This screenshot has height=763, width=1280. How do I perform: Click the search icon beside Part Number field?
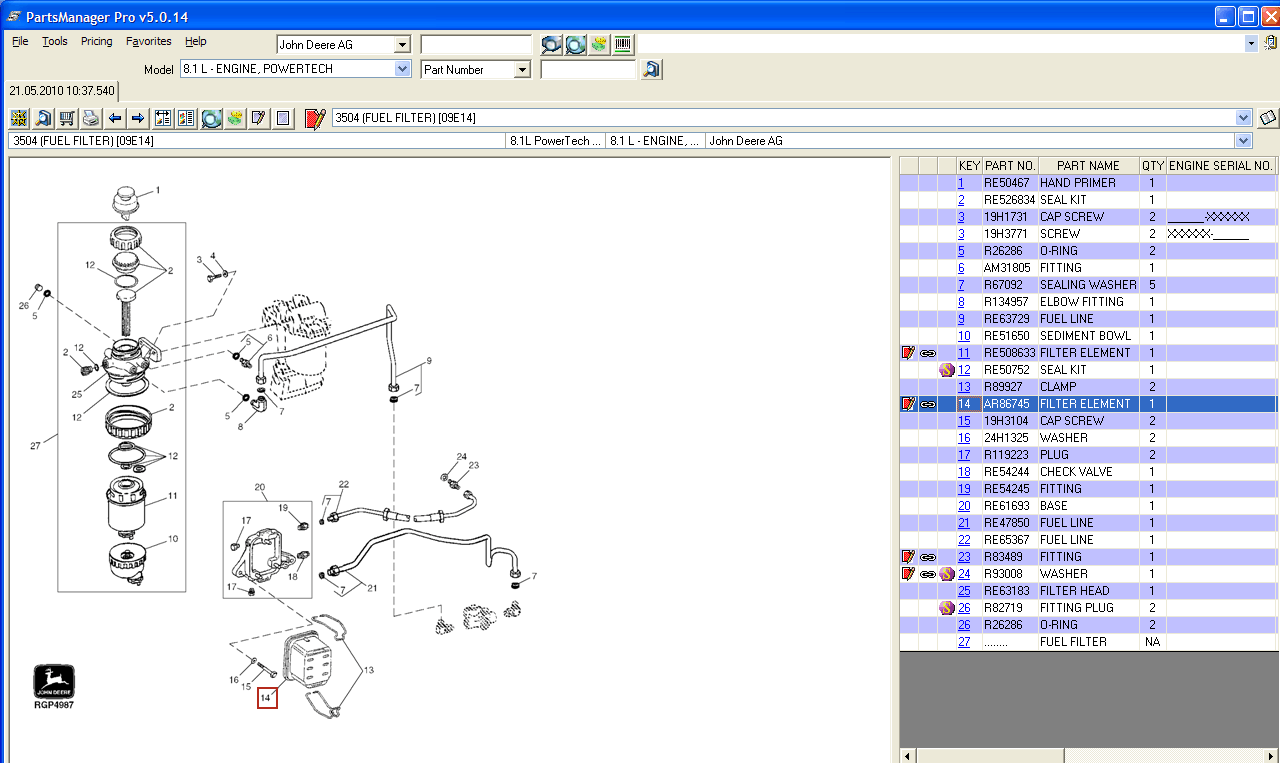tap(651, 69)
